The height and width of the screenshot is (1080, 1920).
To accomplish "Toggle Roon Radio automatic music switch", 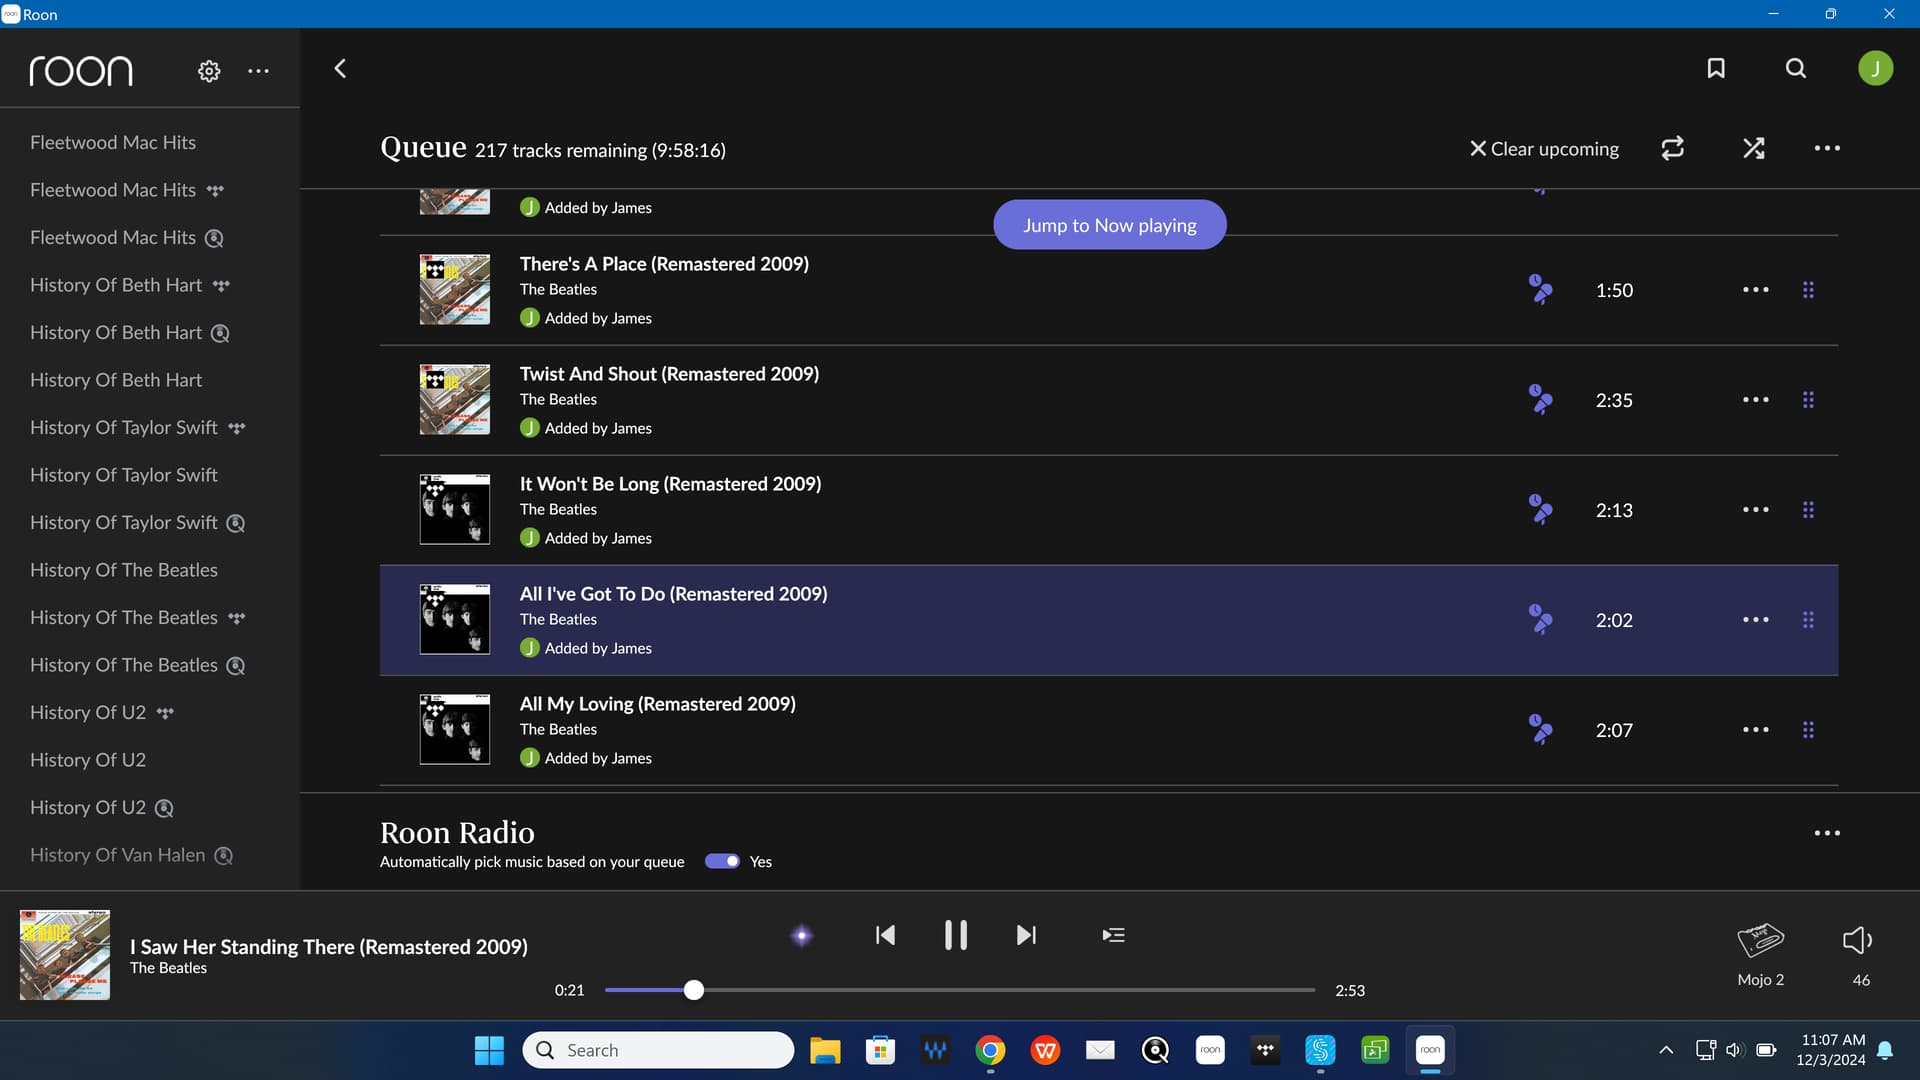I will [x=722, y=861].
